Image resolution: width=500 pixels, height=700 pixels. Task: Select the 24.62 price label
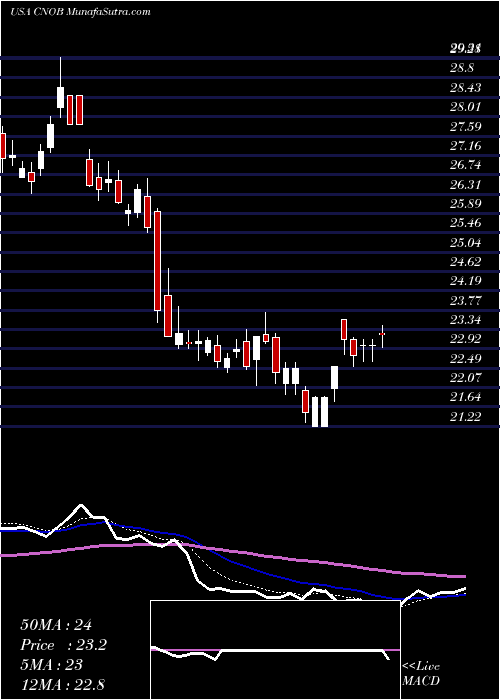(x=466, y=262)
